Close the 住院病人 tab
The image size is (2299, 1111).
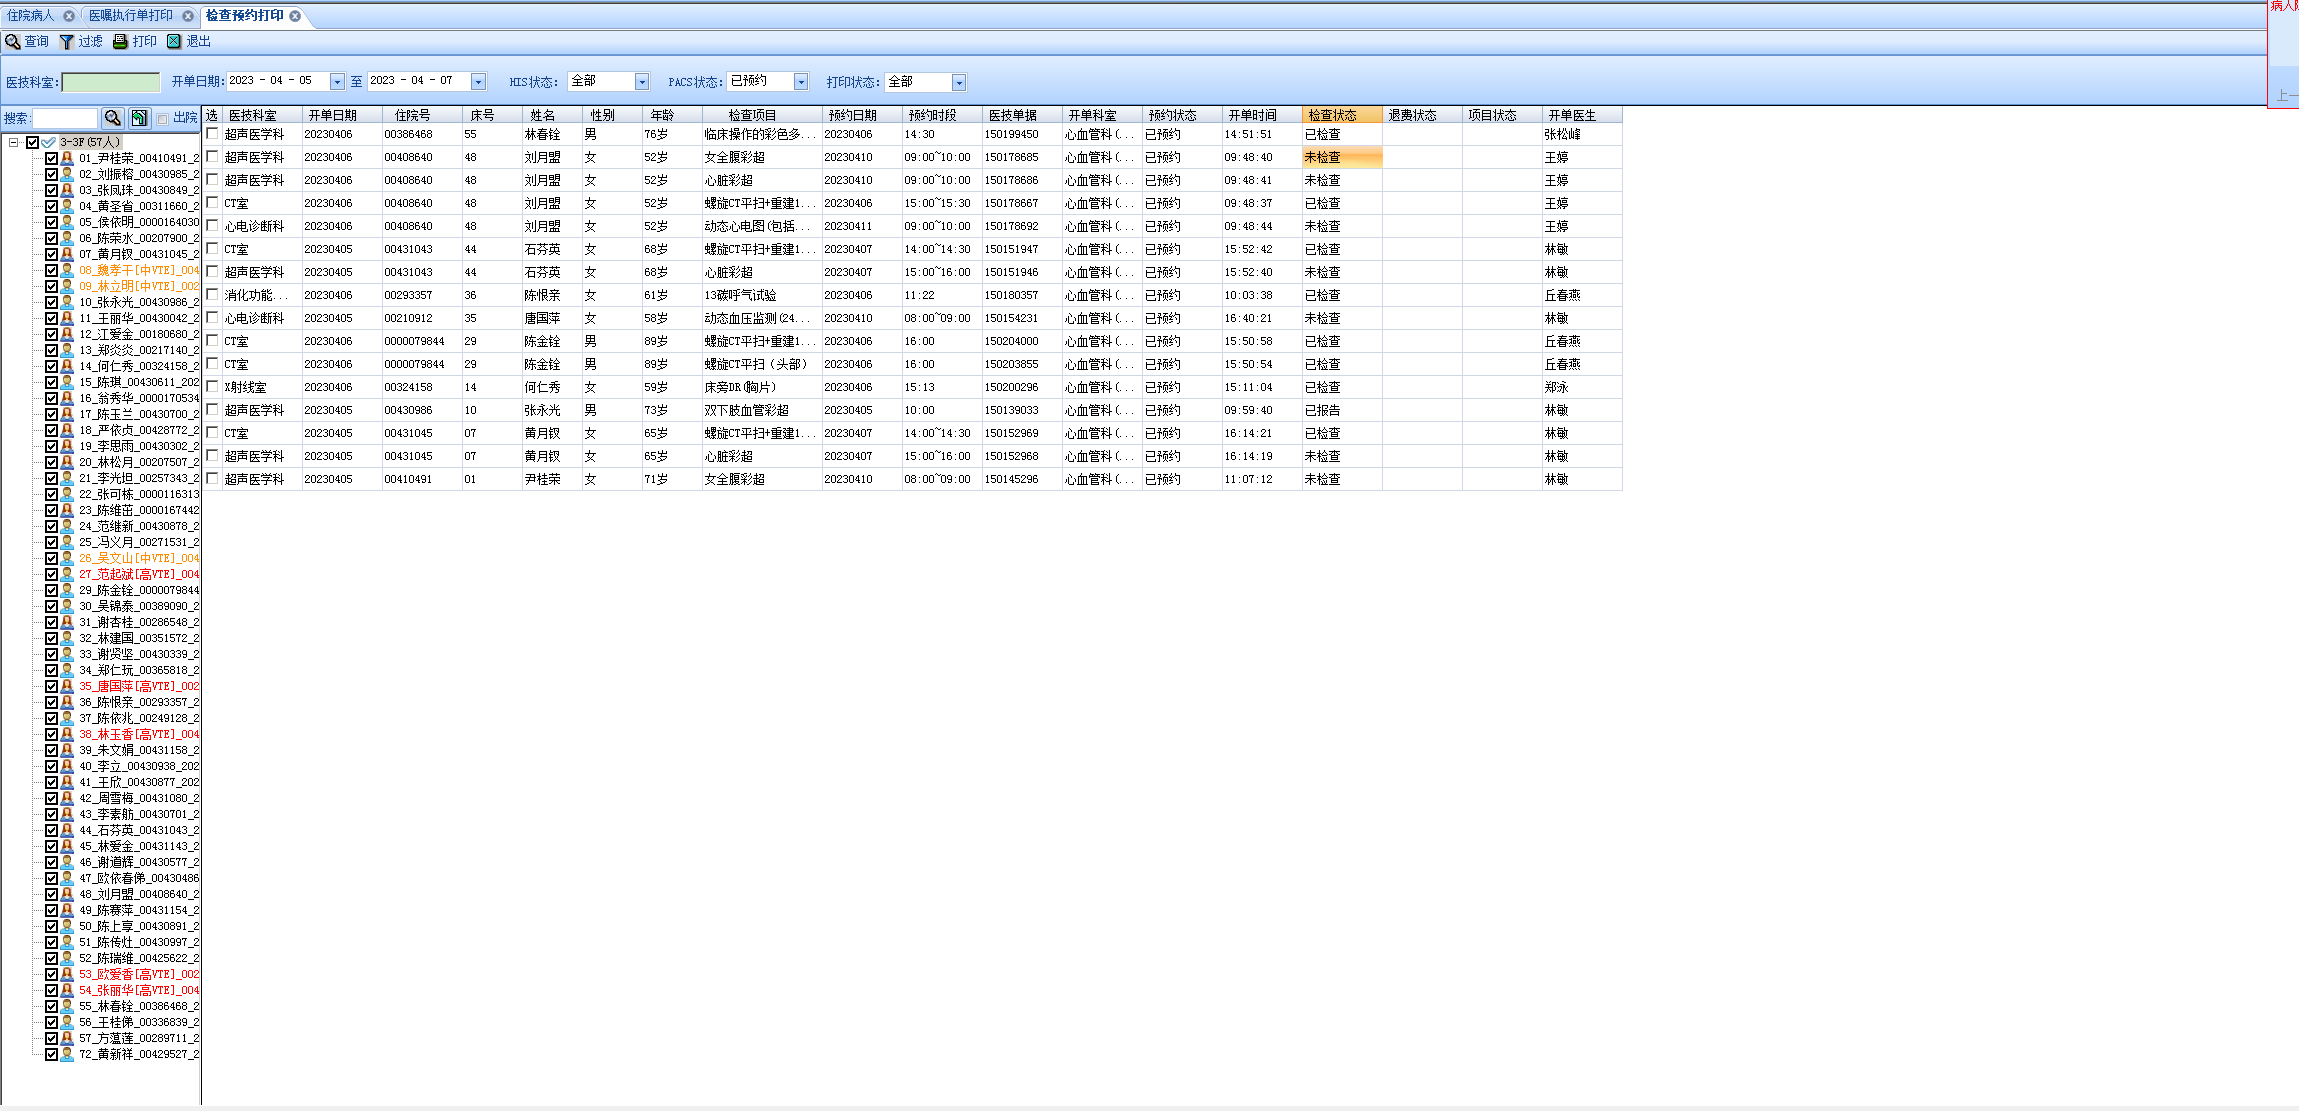(x=69, y=16)
